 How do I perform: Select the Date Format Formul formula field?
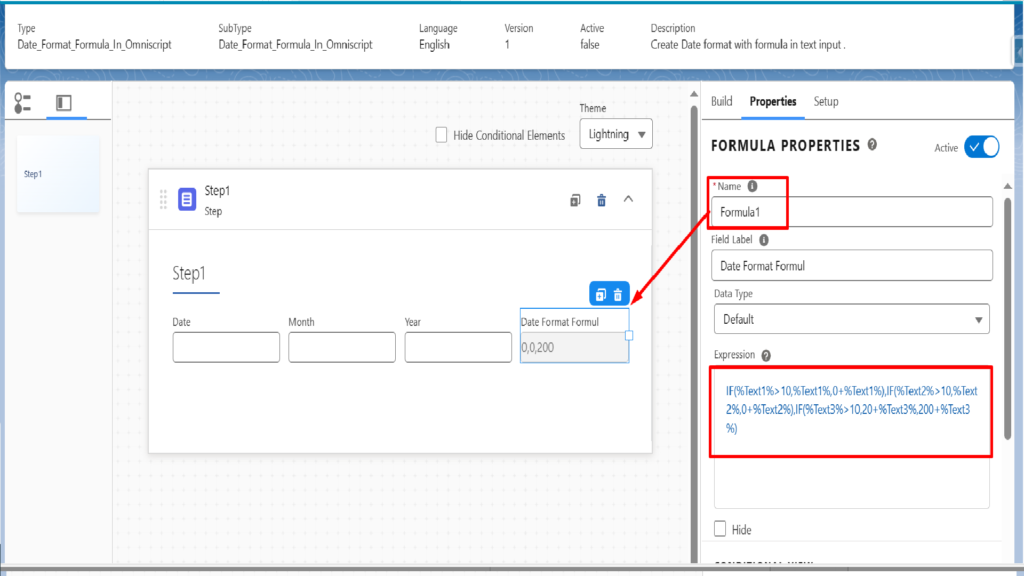[x=575, y=347]
